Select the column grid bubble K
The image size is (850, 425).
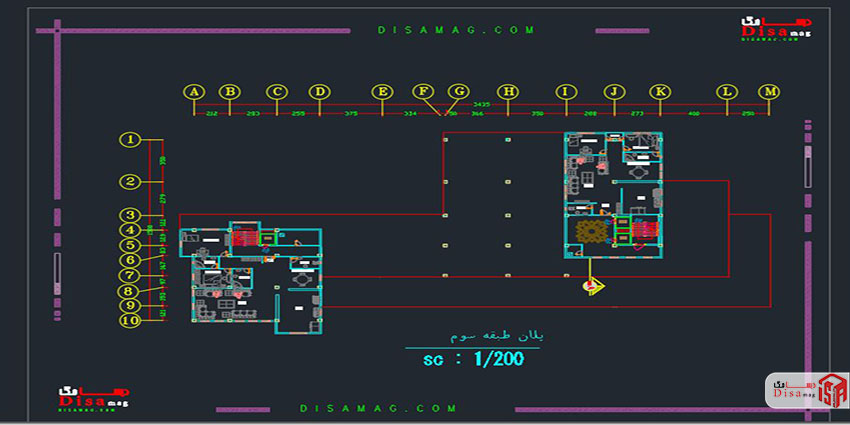click(660, 92)
